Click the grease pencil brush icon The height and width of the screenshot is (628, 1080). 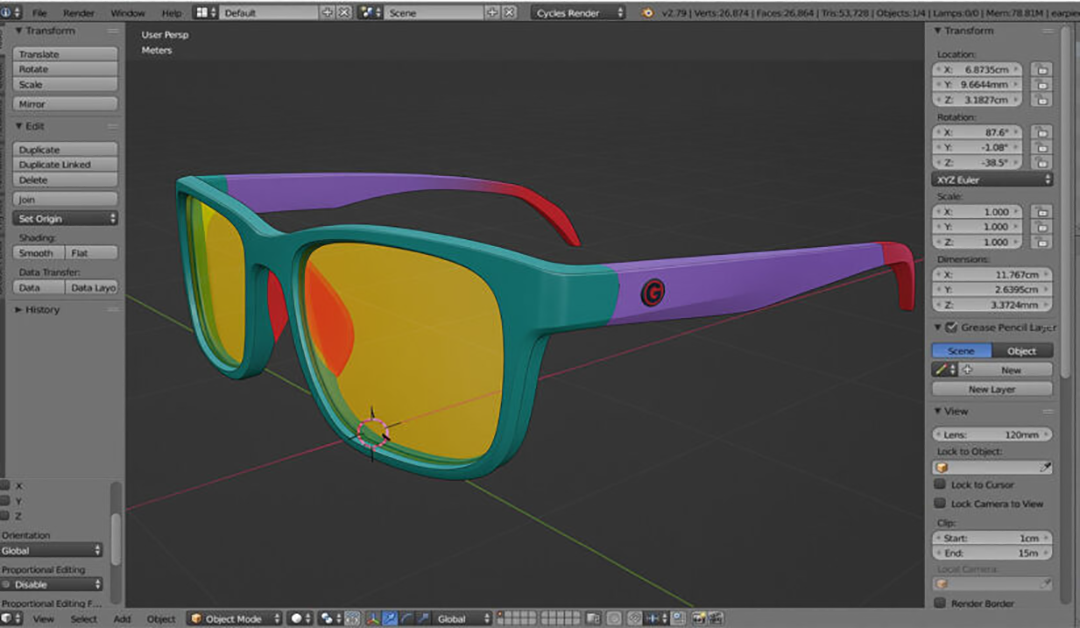tap(940, 370)
